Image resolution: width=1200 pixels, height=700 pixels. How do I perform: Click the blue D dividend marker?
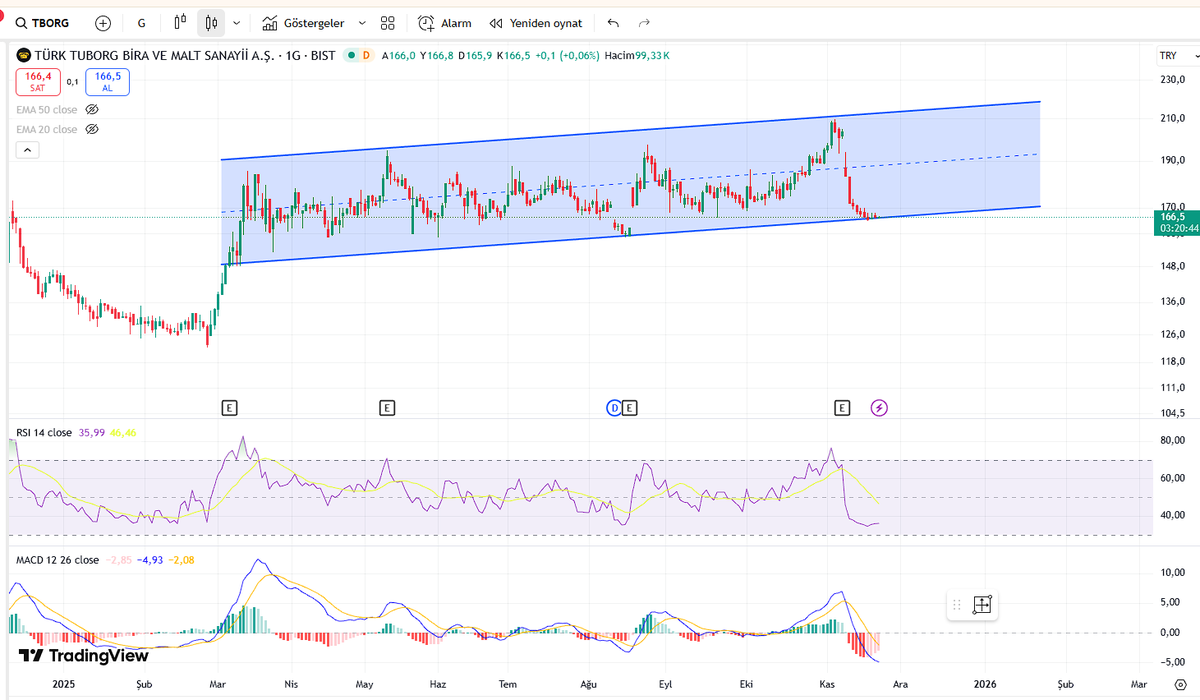[x=614, y=407]
